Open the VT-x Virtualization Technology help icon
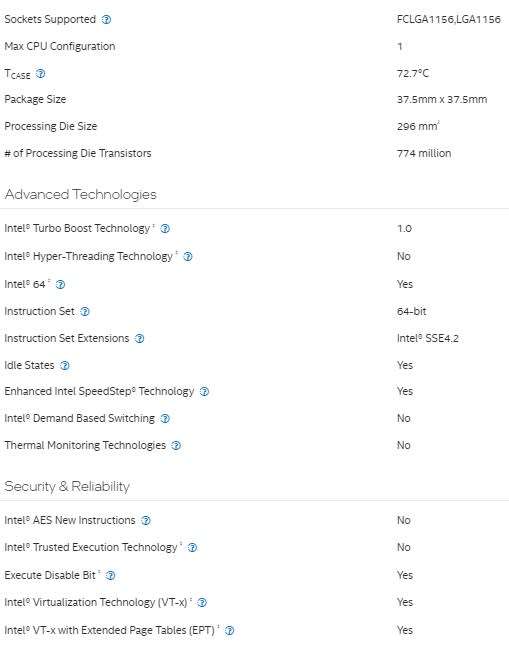Viewport: 509px width, 672px height. pyautogui.click(x=202, y=603)
